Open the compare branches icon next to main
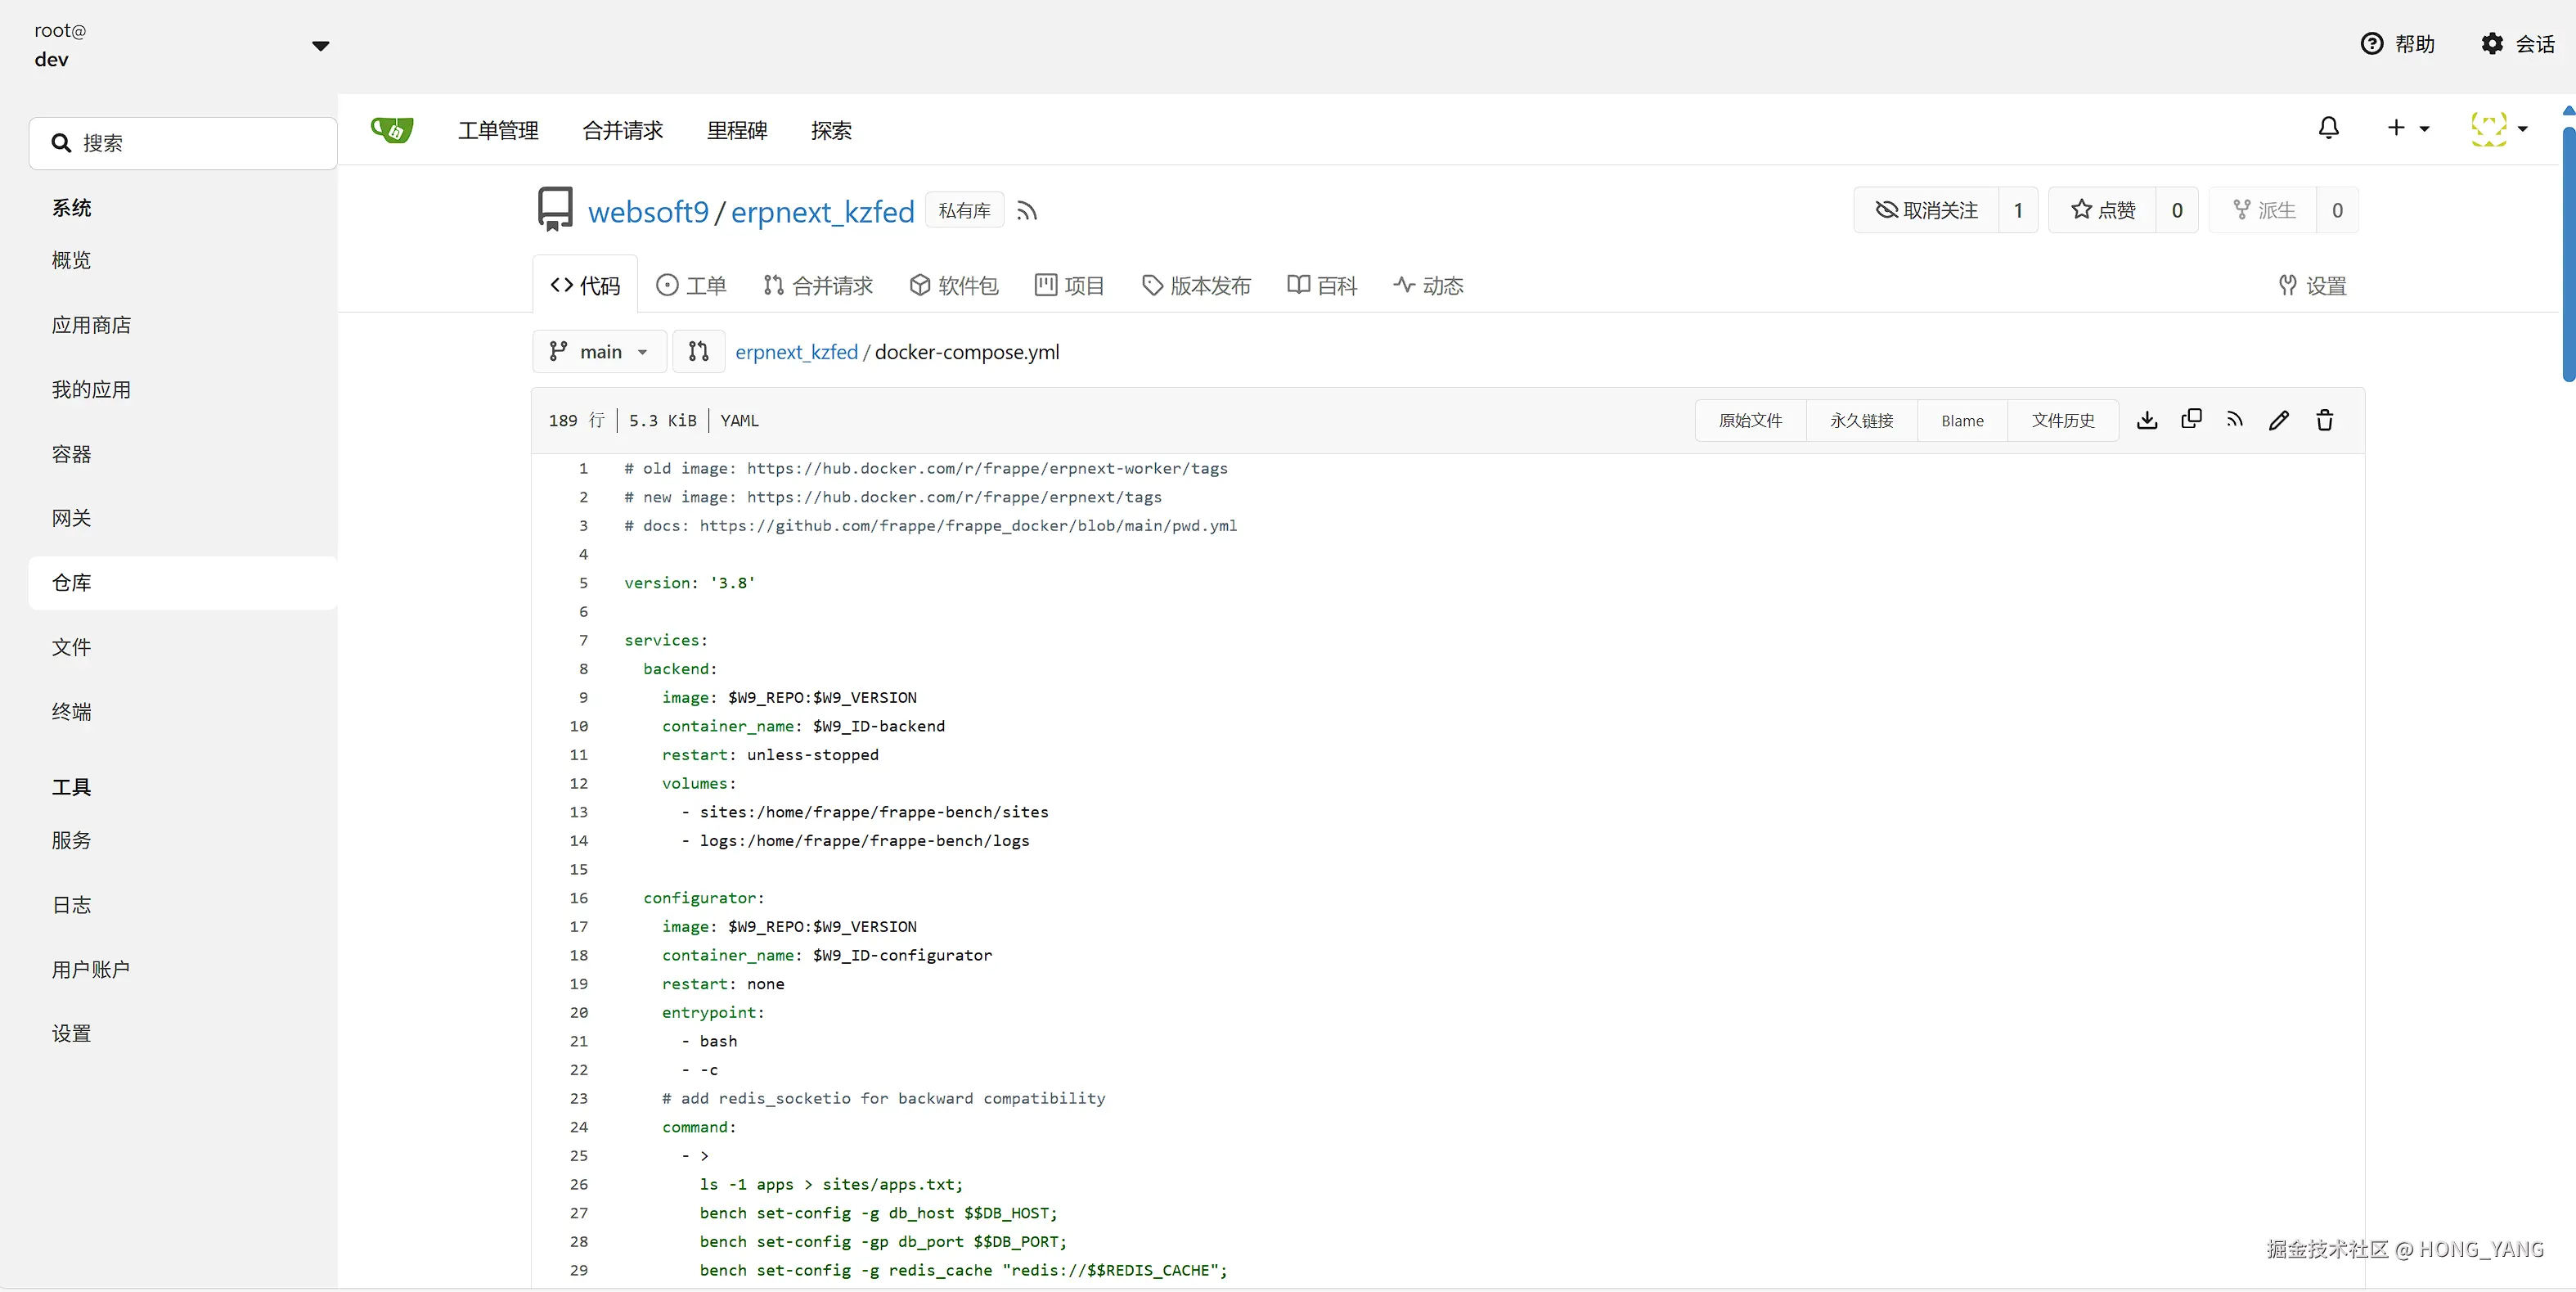Image resolution: width=2576 pixels, height=1292 pixels. coord(698,351)
